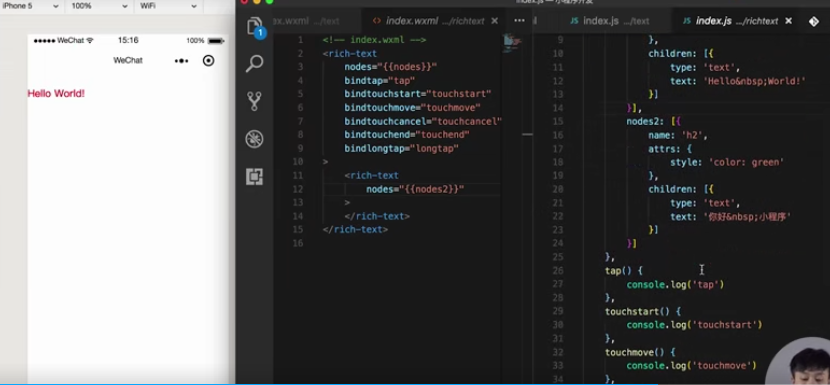This screenshot has width=830, height=385.
Task: Click Hello World! text in simulator
Action: click(56, 94)
